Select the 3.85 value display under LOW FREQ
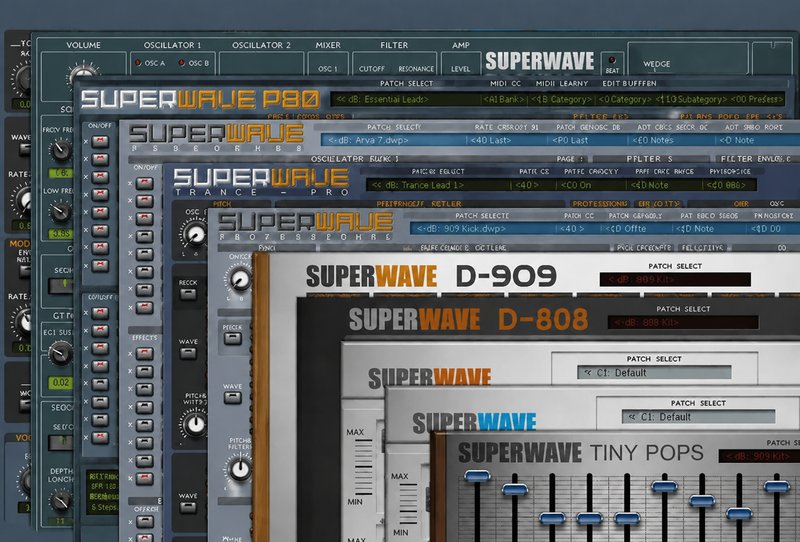 pos(60,233)
